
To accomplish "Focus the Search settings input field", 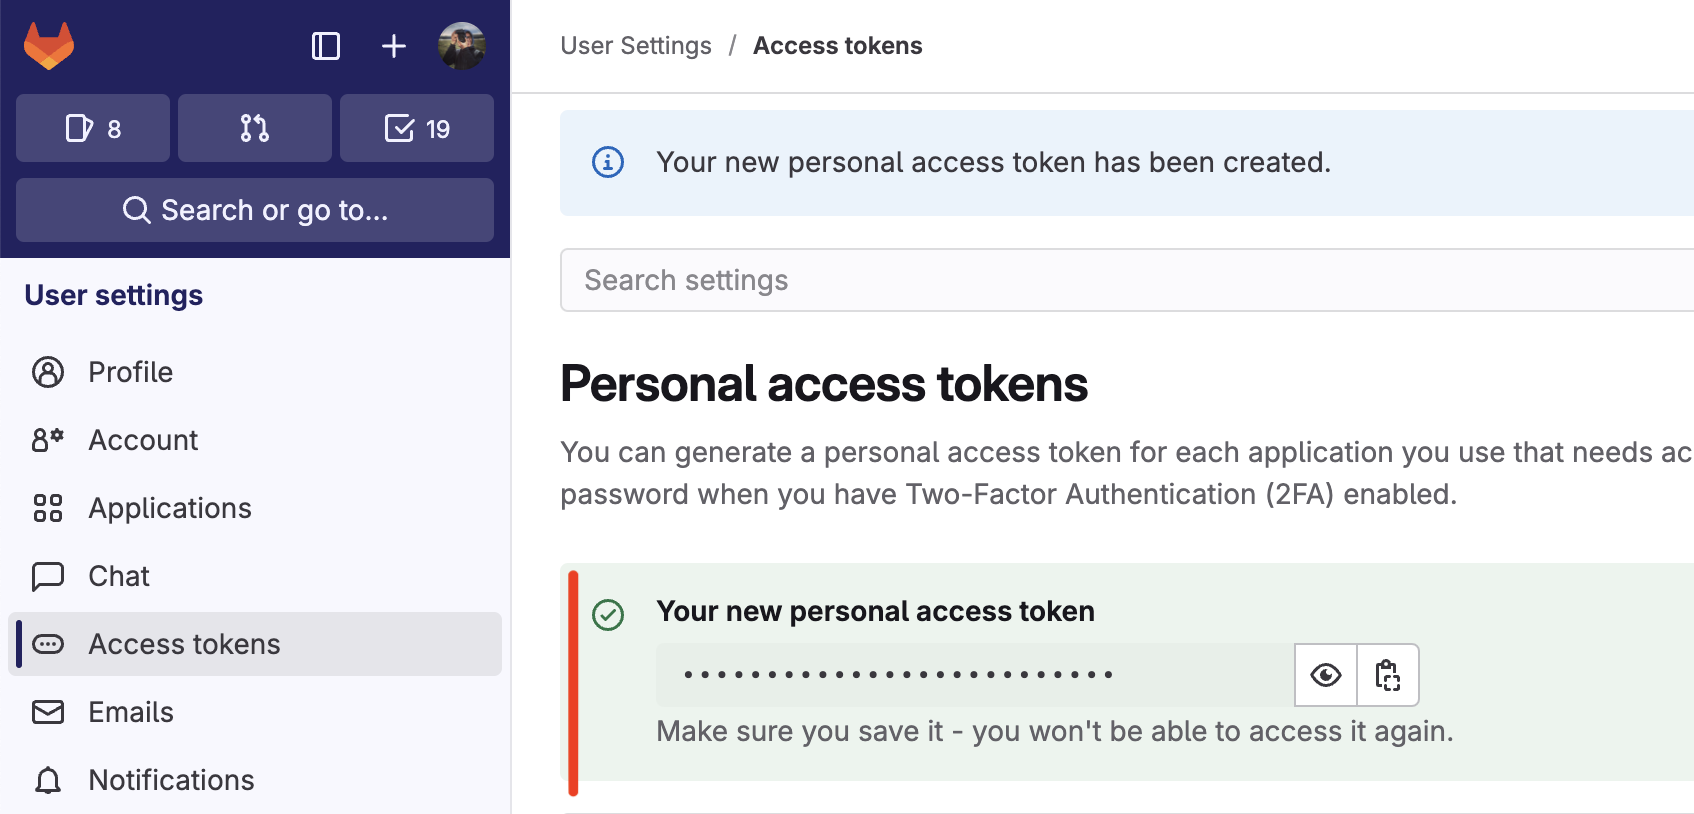I will click(x=1120, y=280).
